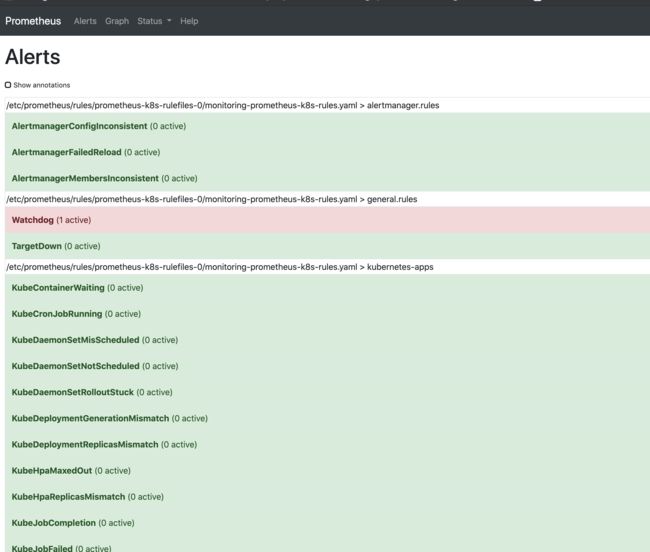Expand the KubeDaemonSetMisScheduled alert row

327,340
